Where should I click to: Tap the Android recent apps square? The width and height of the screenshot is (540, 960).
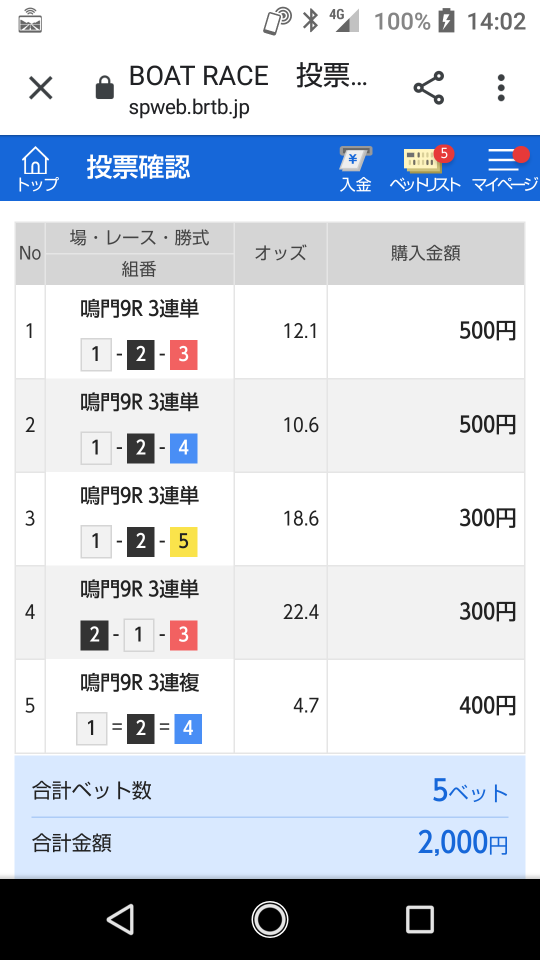coord(420,919)
